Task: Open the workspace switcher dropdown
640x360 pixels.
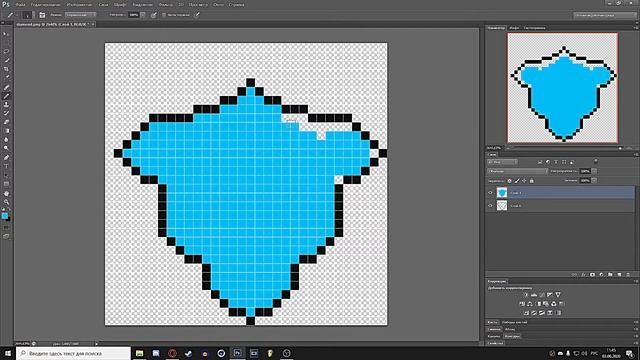Action: point(605,15)
